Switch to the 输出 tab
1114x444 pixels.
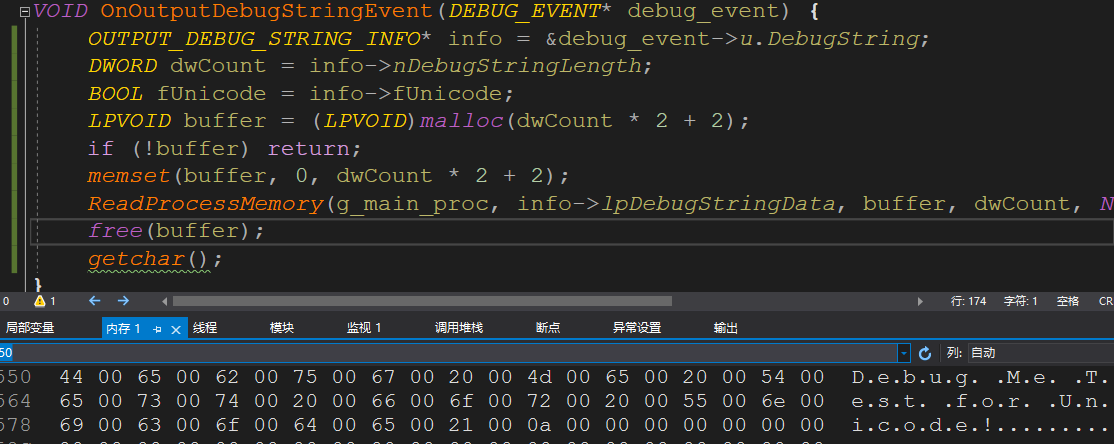(725, 327)
